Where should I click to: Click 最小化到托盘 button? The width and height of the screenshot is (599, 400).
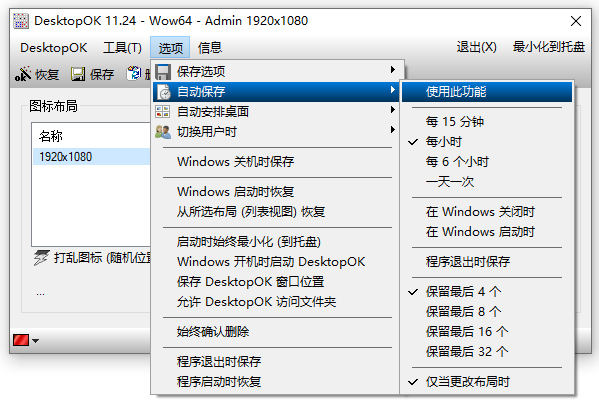point(549,47)
